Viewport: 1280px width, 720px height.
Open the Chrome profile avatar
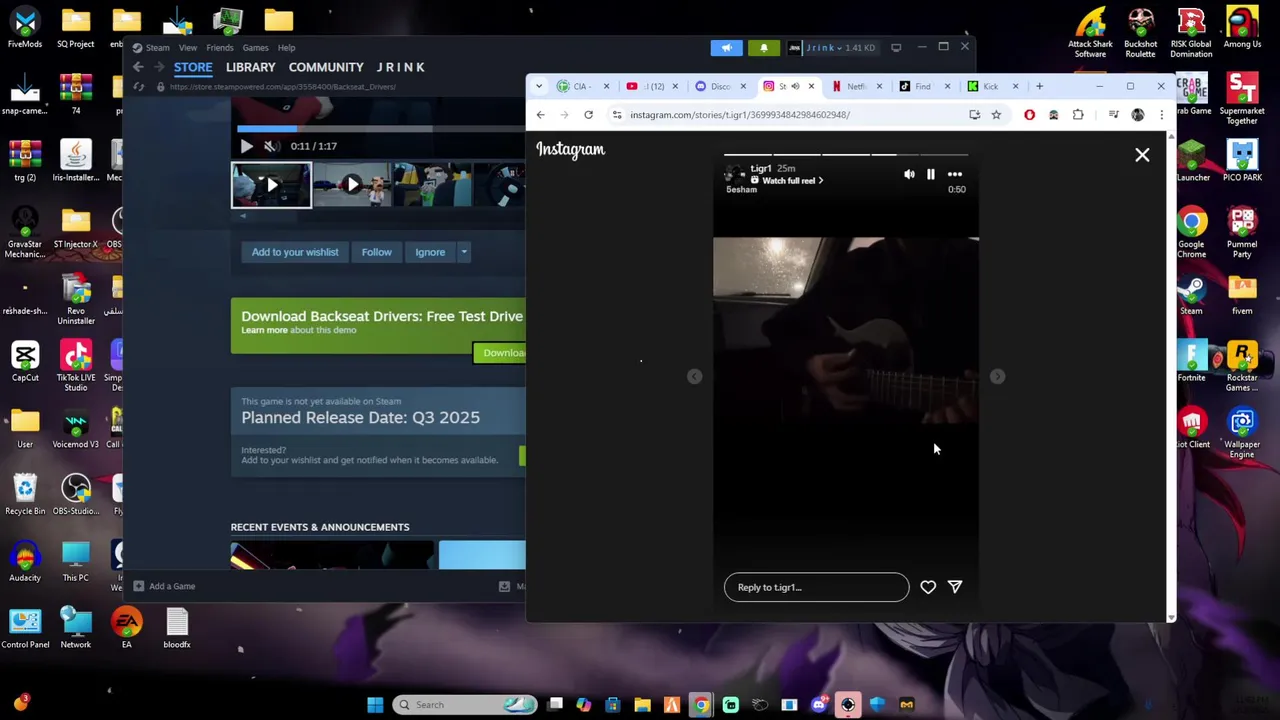pos(1137,115)
